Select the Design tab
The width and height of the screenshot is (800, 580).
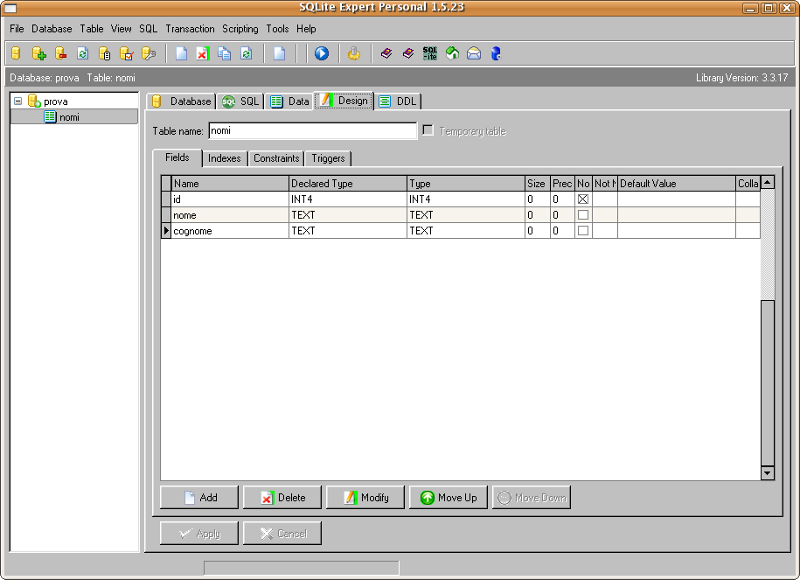[344, 100]
